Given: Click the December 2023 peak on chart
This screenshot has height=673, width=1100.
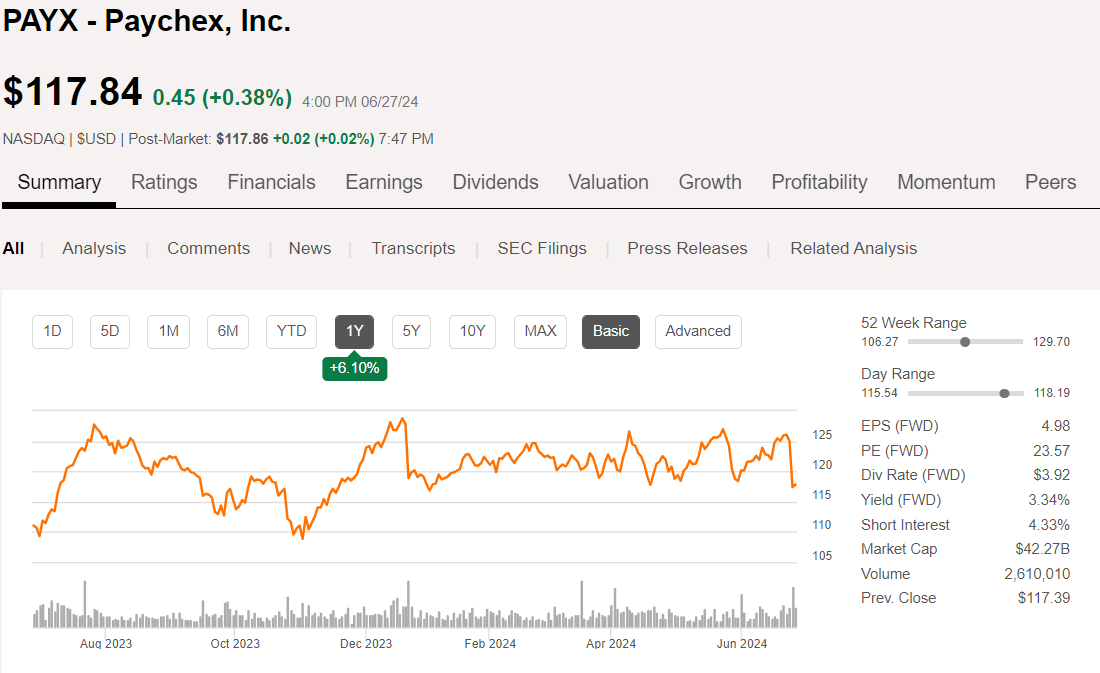Looking at the screenshot, I should [402, 419].
